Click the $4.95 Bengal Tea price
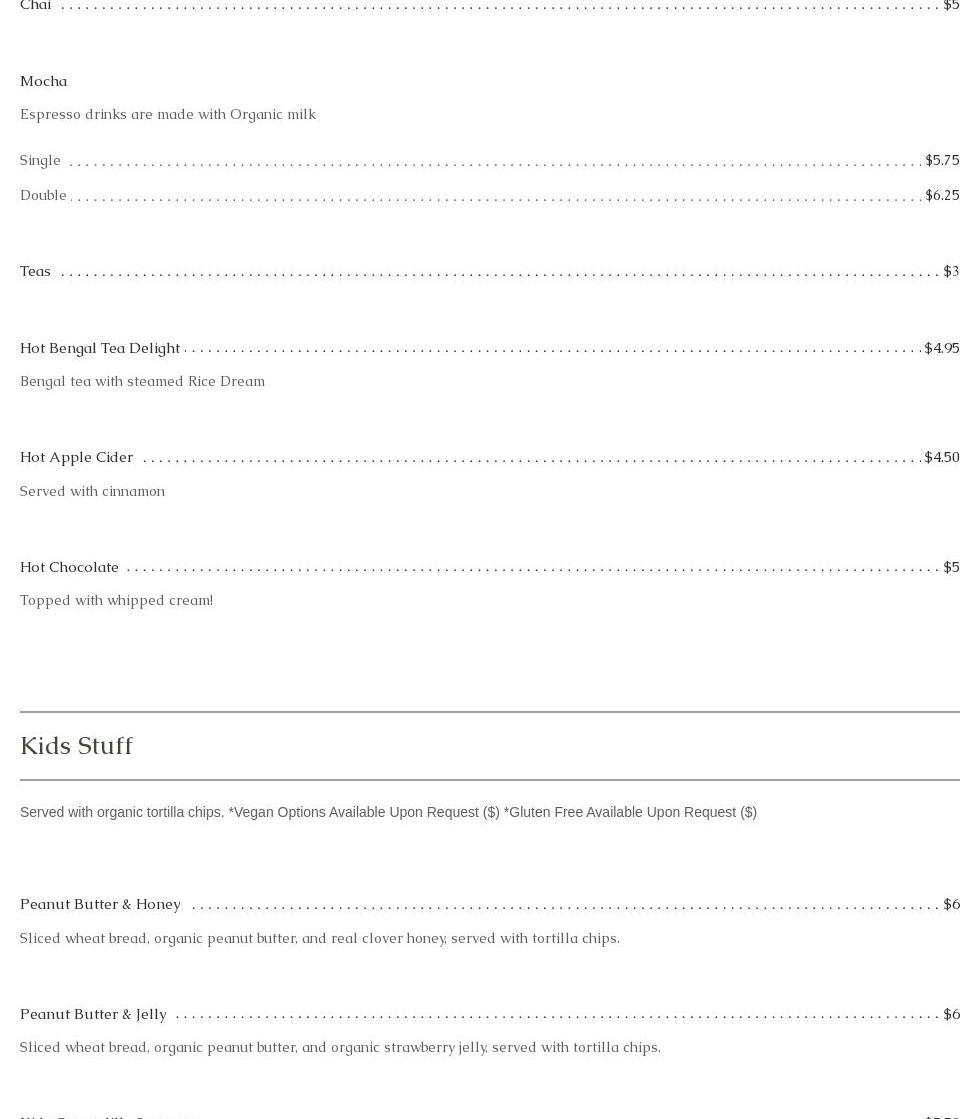 [941, 348]
